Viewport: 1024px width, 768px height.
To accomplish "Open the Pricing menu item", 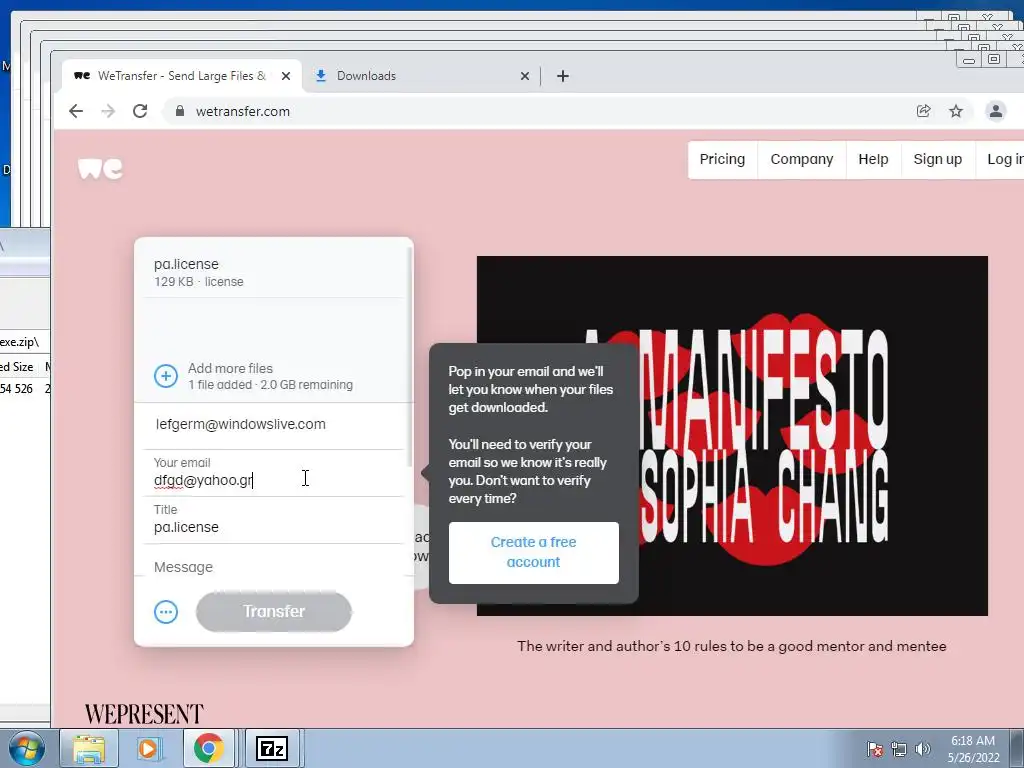I will pos(722,159).
